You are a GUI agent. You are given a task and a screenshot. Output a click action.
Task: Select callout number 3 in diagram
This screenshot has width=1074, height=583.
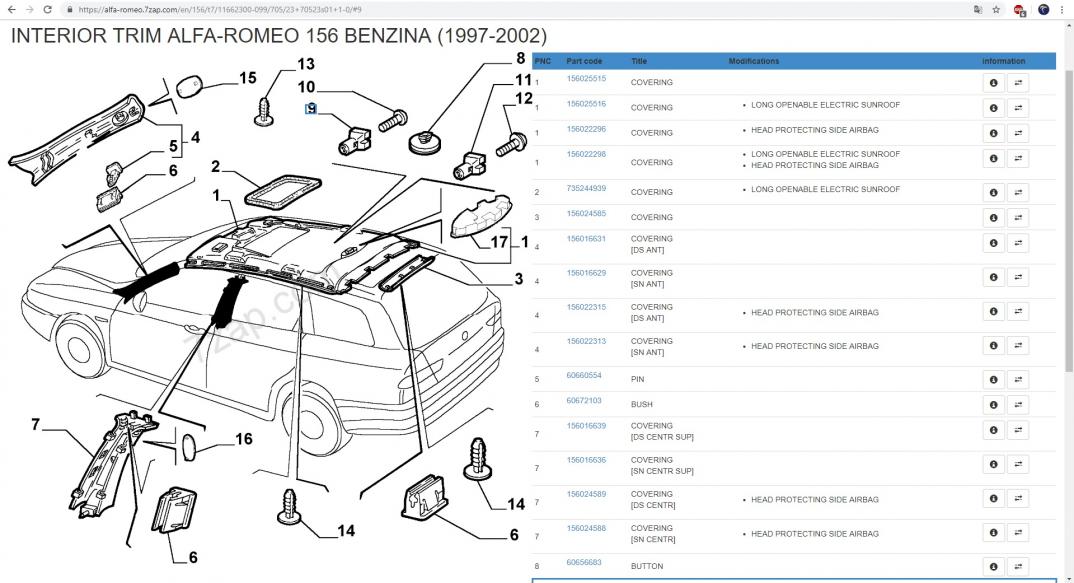click(x=519, y=279)
